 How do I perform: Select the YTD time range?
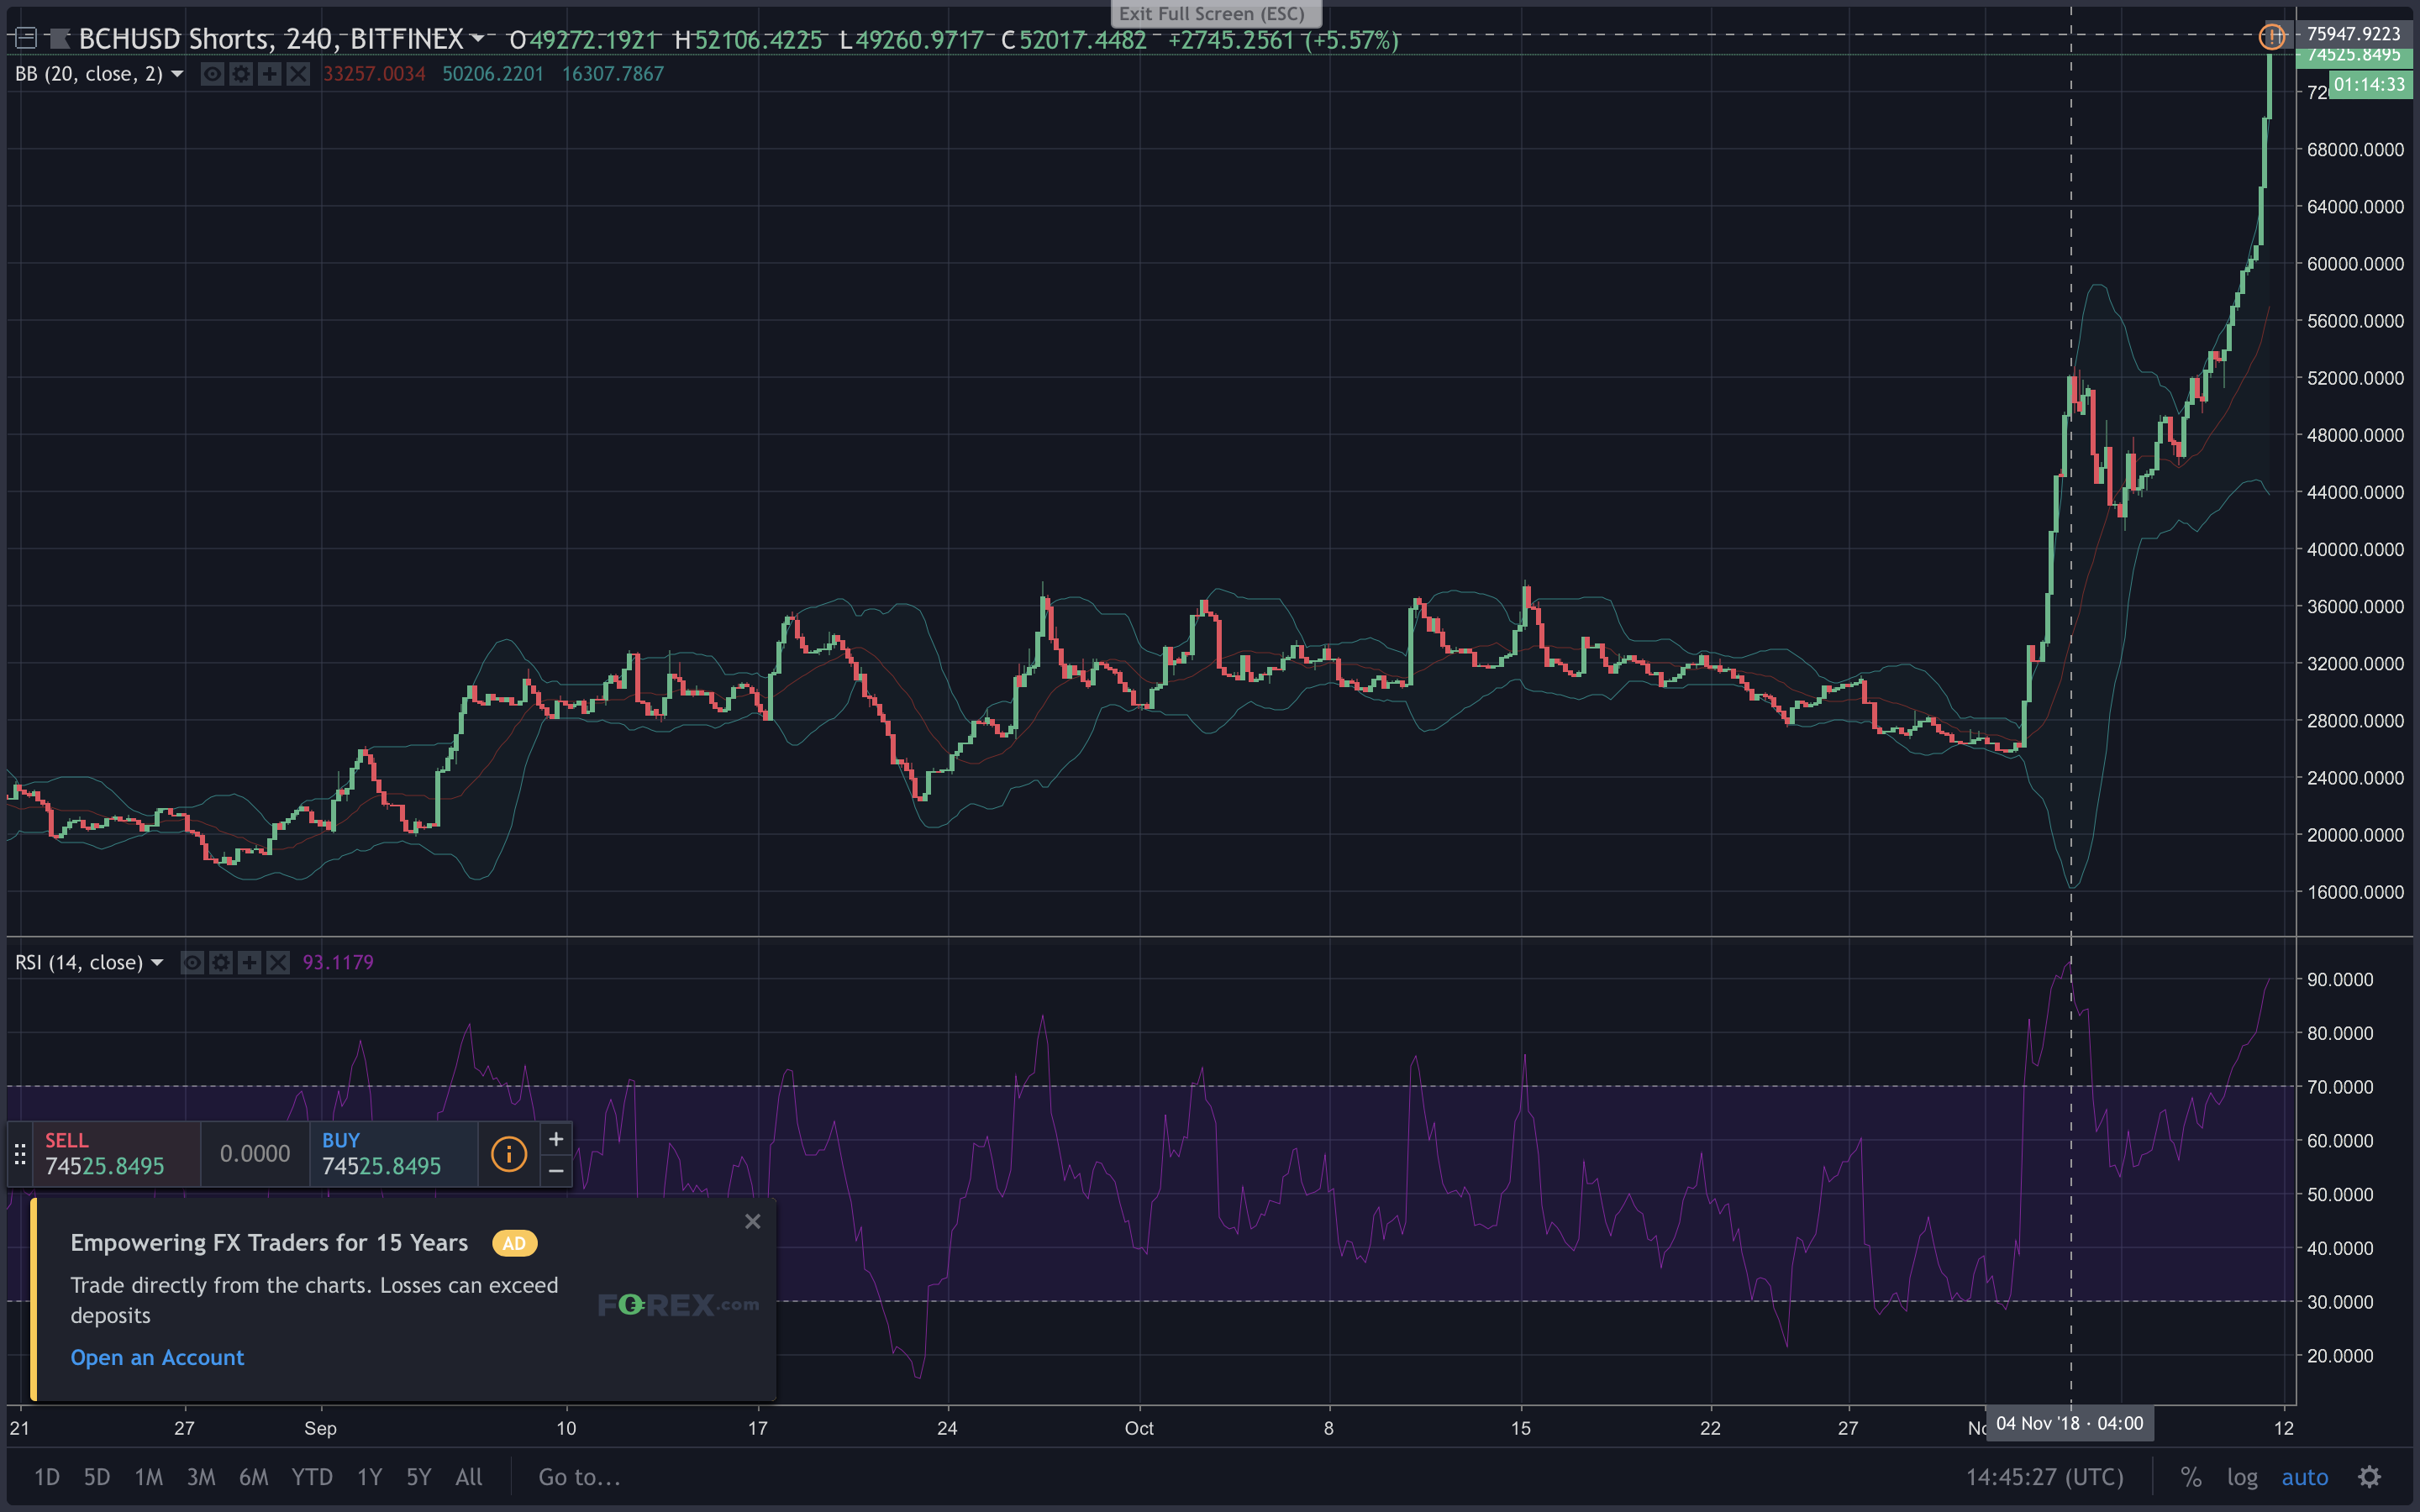311,1477
